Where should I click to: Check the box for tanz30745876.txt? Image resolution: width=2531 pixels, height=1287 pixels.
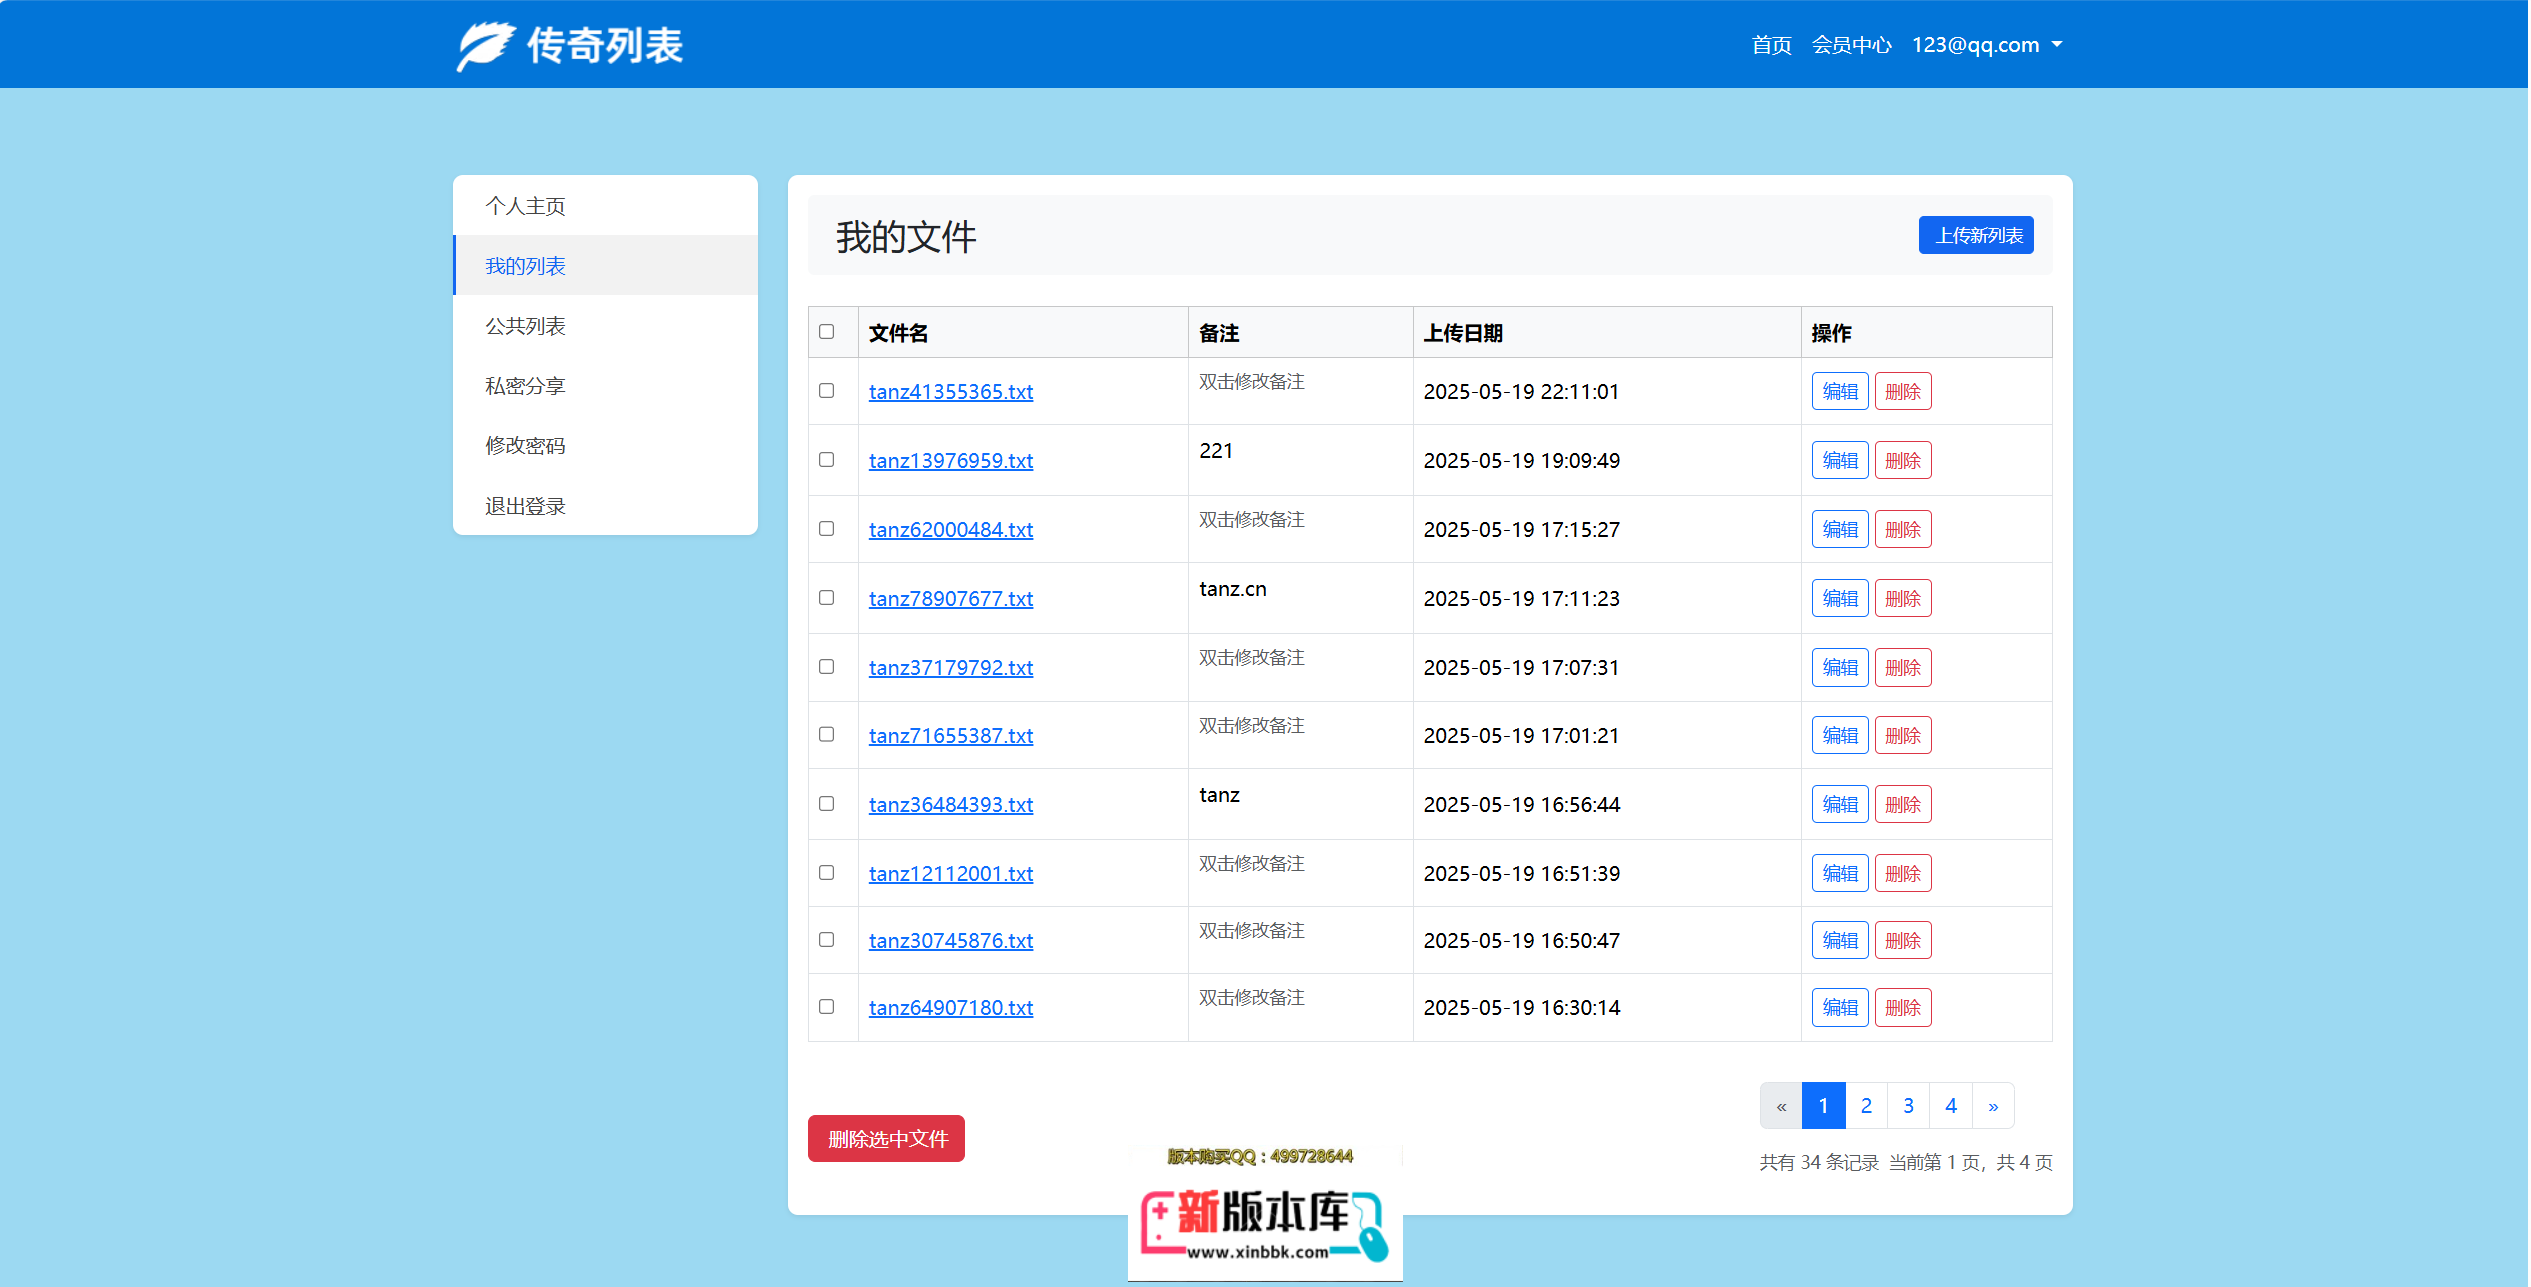click(x=827, y=940)
